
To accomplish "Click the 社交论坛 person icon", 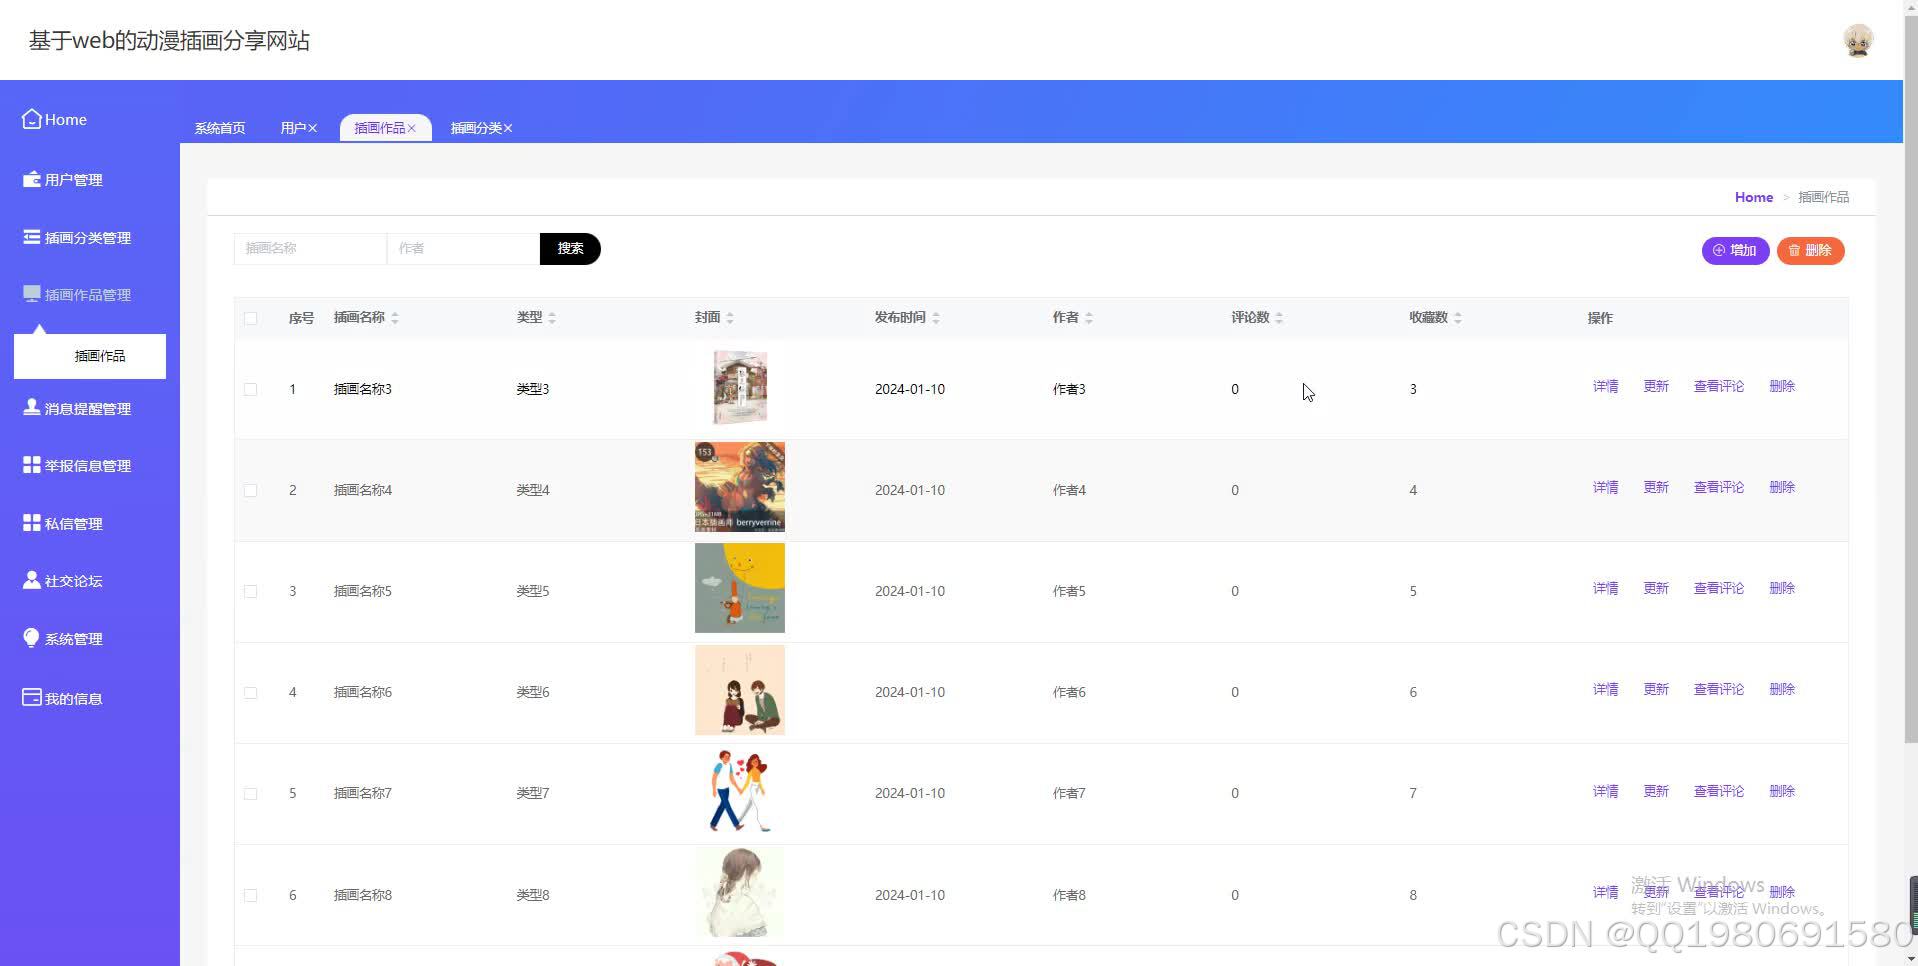I will 32,580.
